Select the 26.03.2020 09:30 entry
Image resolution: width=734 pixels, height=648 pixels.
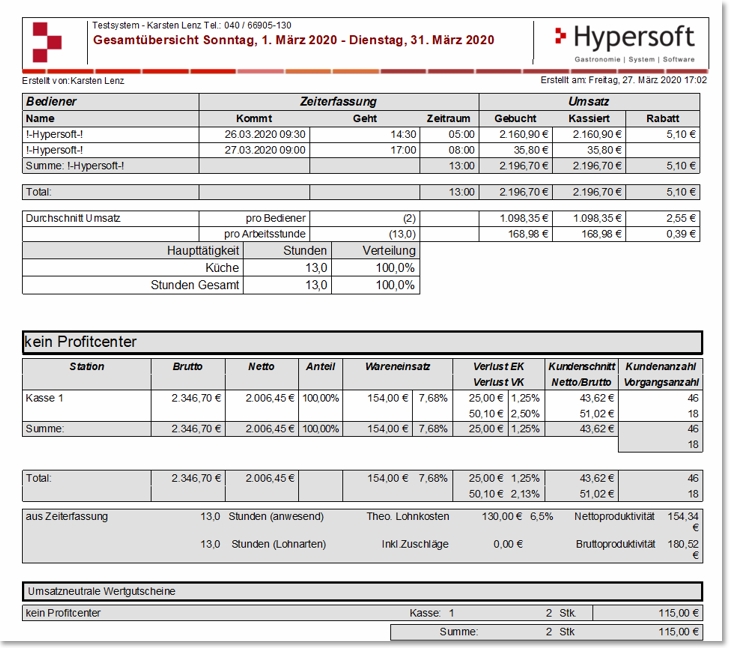264,134
